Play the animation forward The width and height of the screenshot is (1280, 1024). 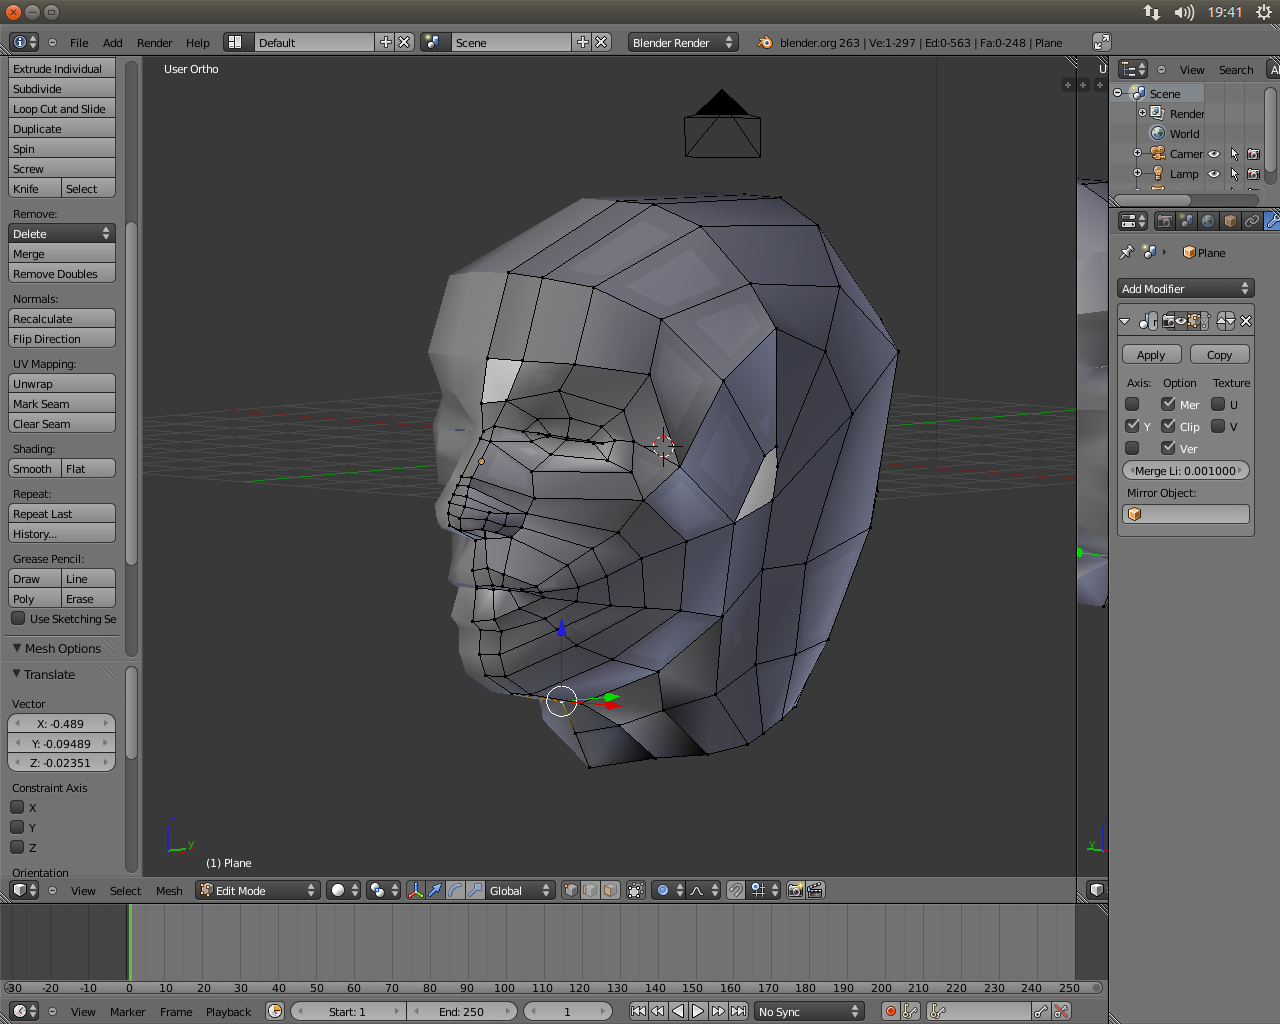(x=698, y=1011)
